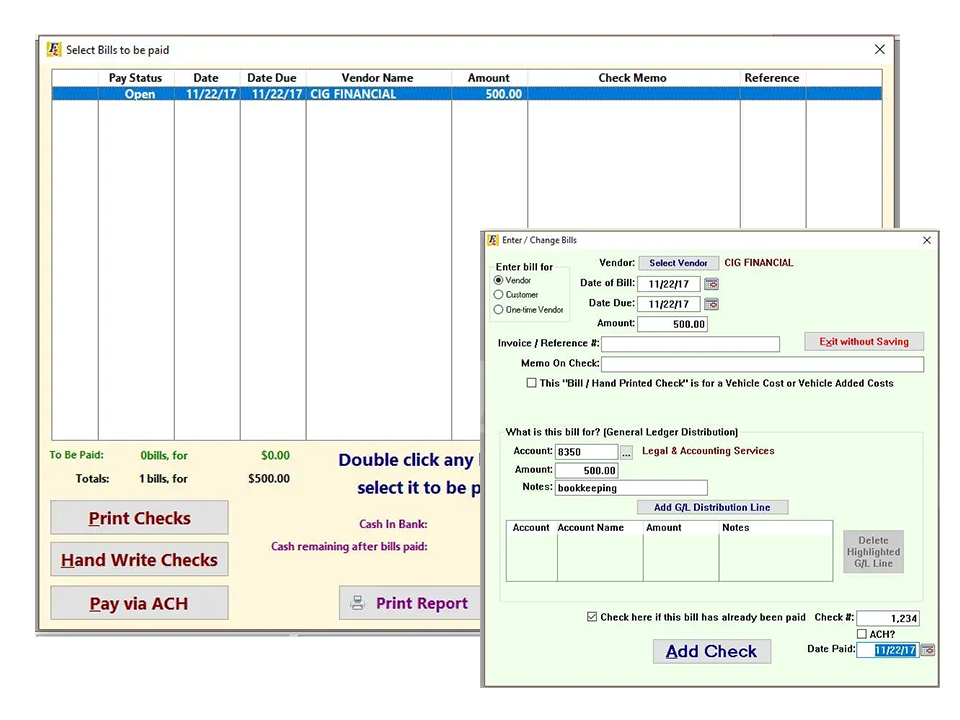Click the Enter / Change Bills app icon
960x720 pixels.
493,240
